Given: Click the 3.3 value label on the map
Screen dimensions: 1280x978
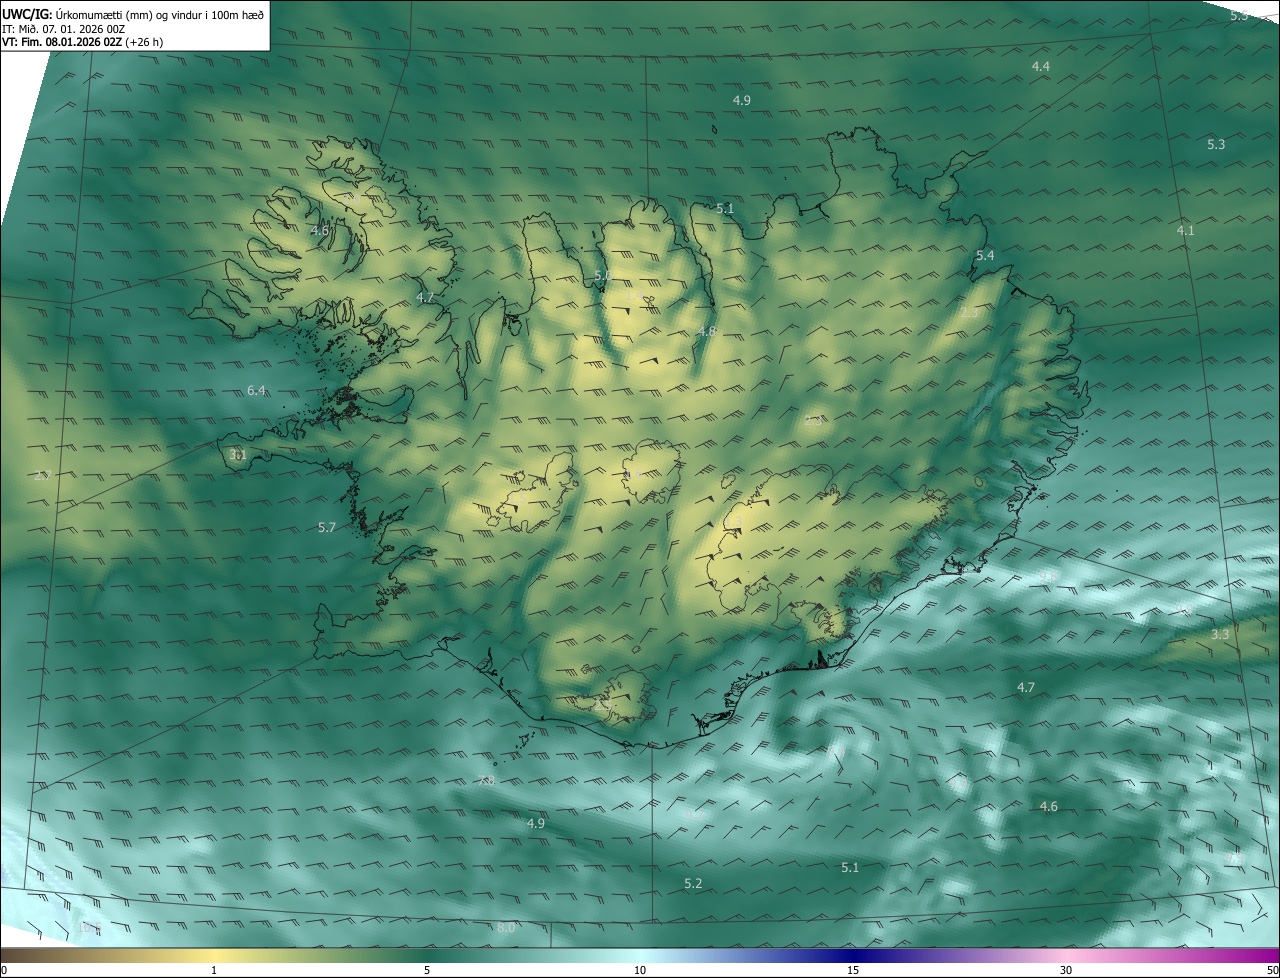Looking at the screenshot, I should tap(1220, 635).
